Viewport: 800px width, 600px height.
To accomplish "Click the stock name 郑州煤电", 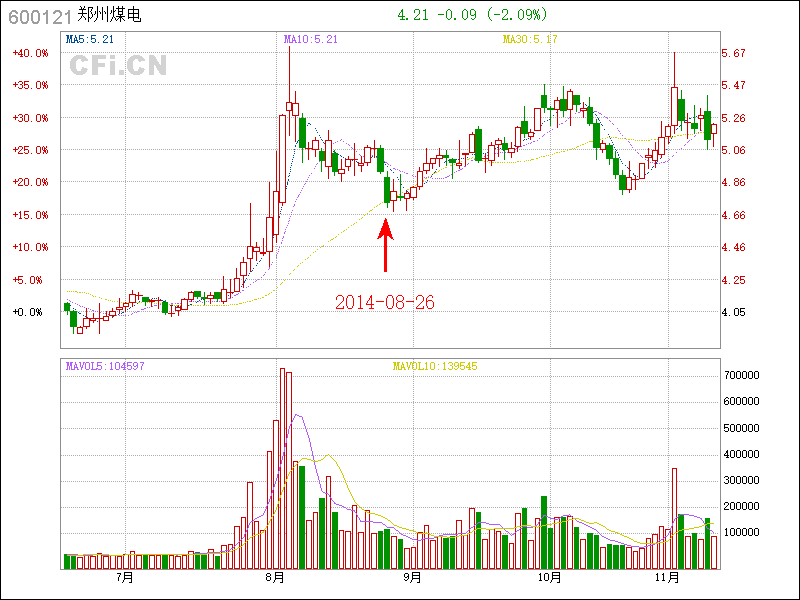I will [x=105, y=16].
